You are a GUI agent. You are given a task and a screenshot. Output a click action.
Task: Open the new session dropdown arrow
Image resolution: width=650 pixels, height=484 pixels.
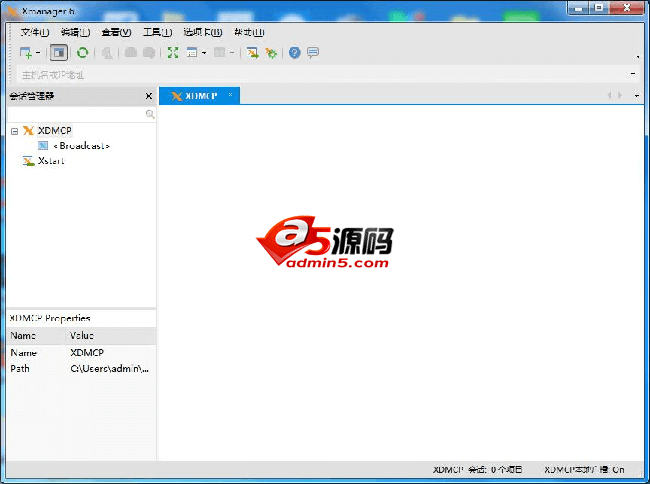(x=38, y=53)
